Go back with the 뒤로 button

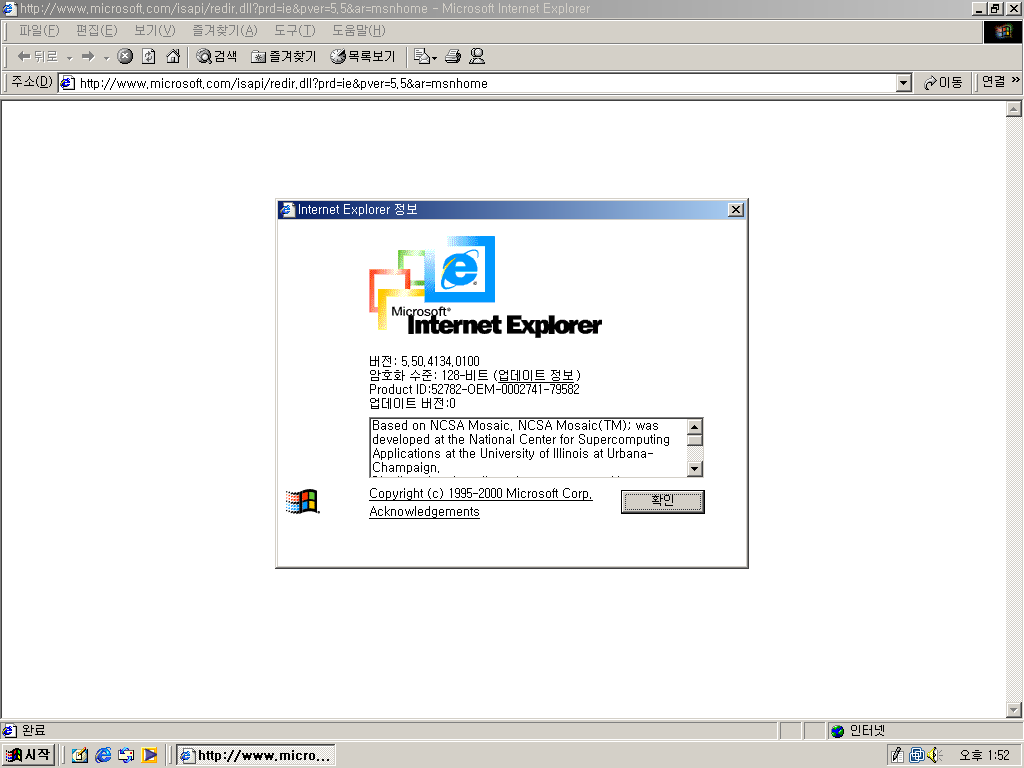(37, 57)
